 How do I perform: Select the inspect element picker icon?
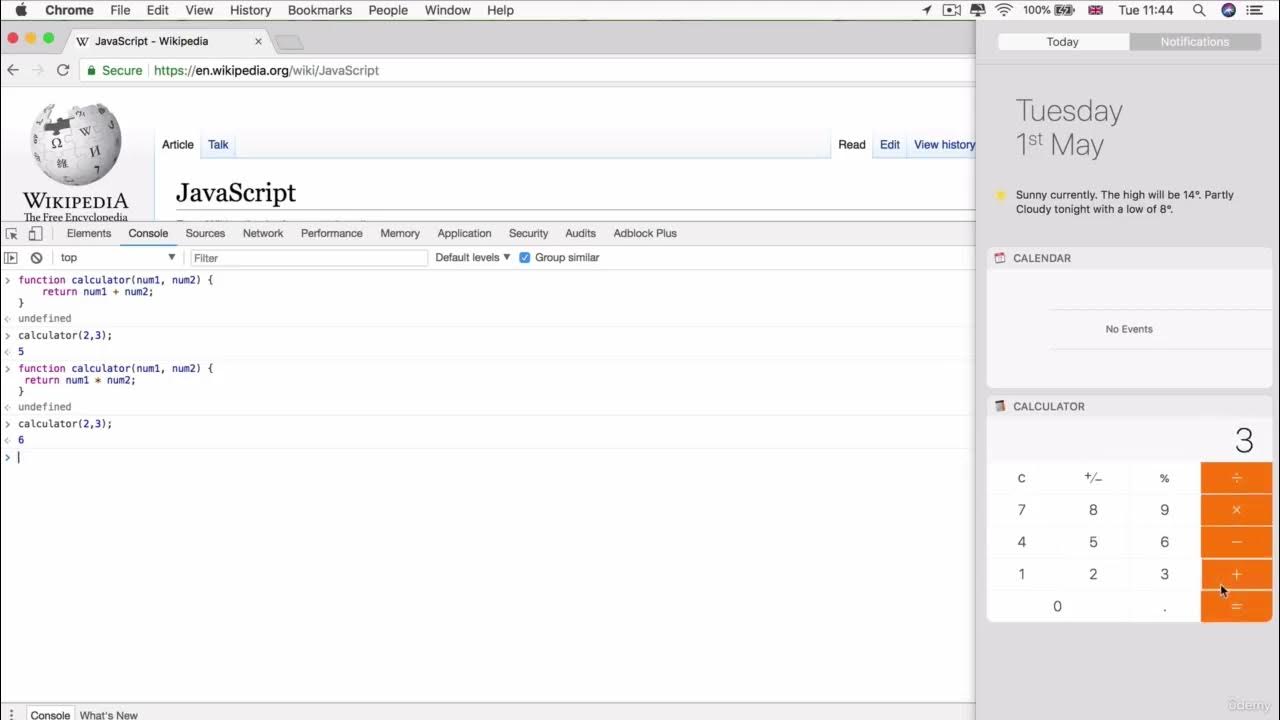pyautogui.click(x=12, y=233)
